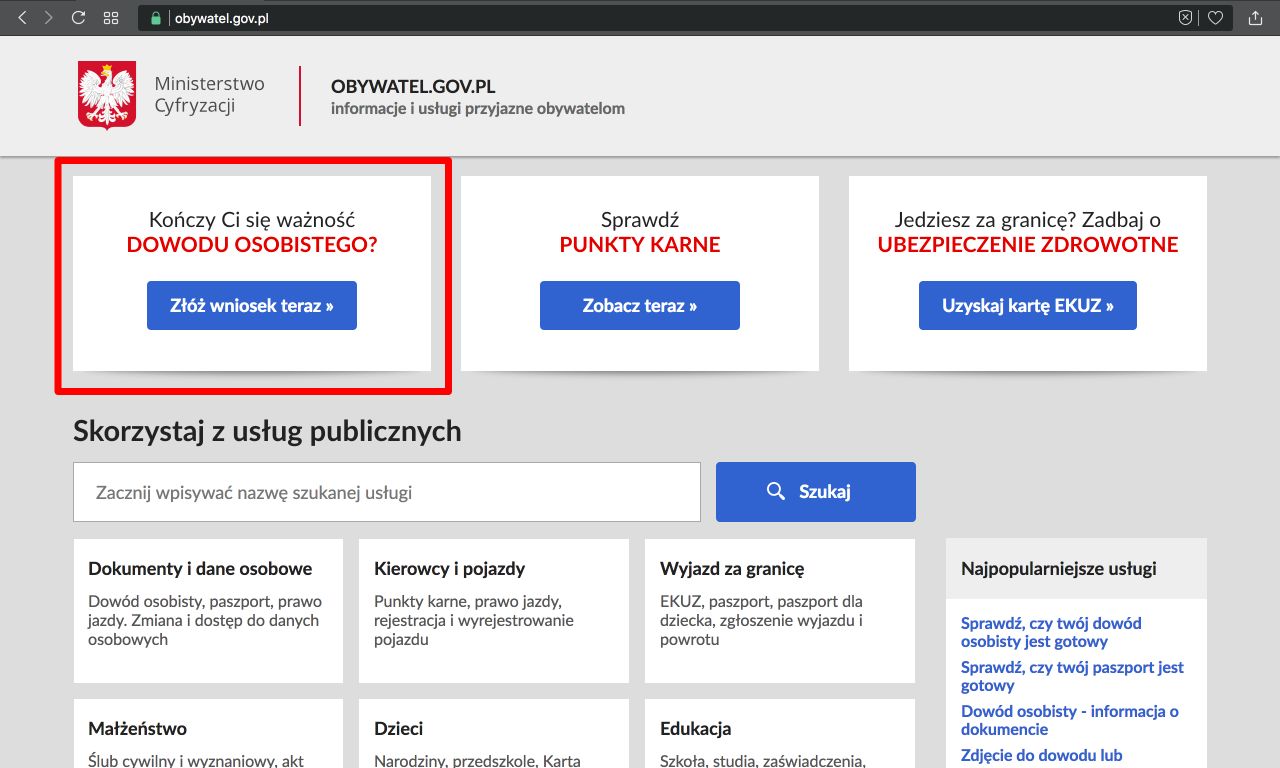The image size is (1280, 768).
Task: Click 'Kończy Ci się ważność' text
Action: 252,219
